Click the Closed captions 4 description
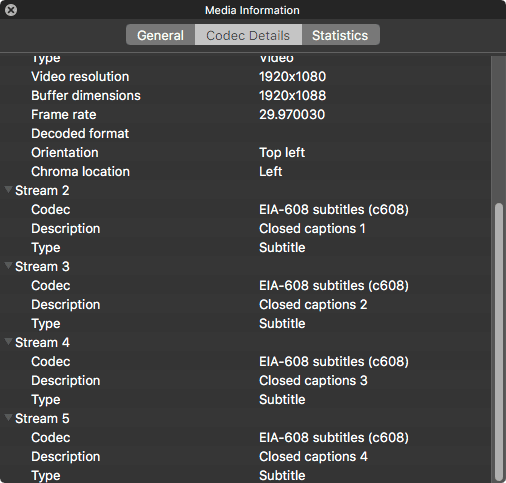506x483 pixels. coord(313,457)
